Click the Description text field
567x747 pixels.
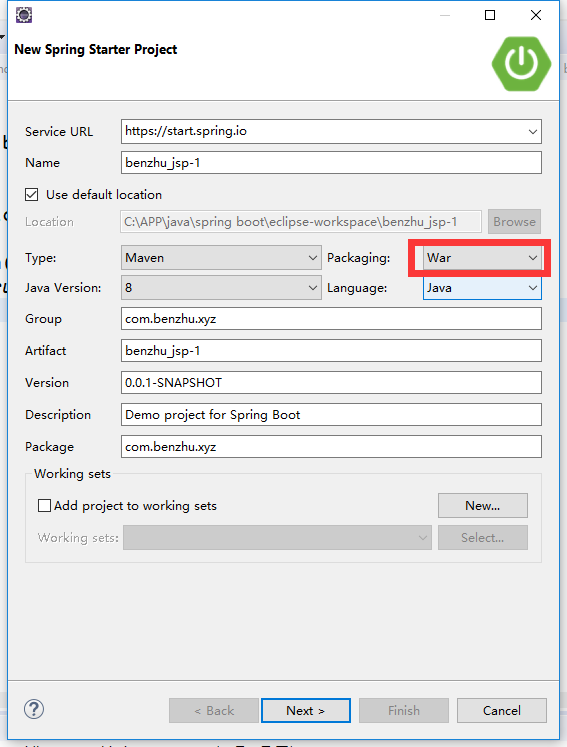[x=331, y=414]
